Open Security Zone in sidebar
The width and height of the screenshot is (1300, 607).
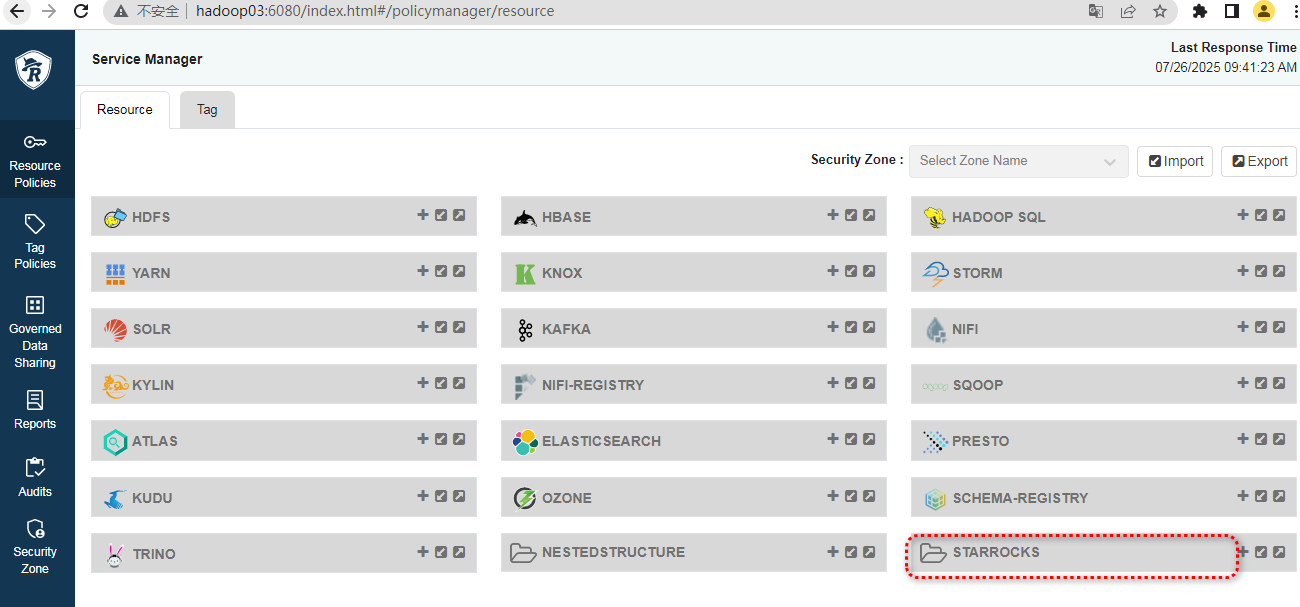tap(35, 547)
